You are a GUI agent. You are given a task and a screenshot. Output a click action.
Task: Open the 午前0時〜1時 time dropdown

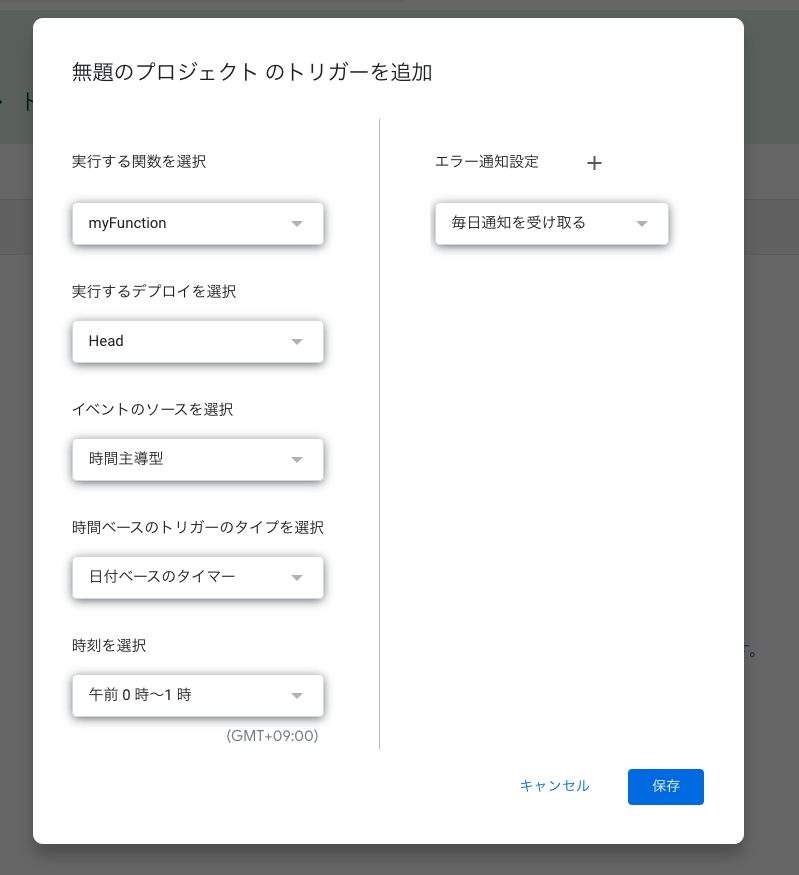pyautogui.click(x=197, y=695)
